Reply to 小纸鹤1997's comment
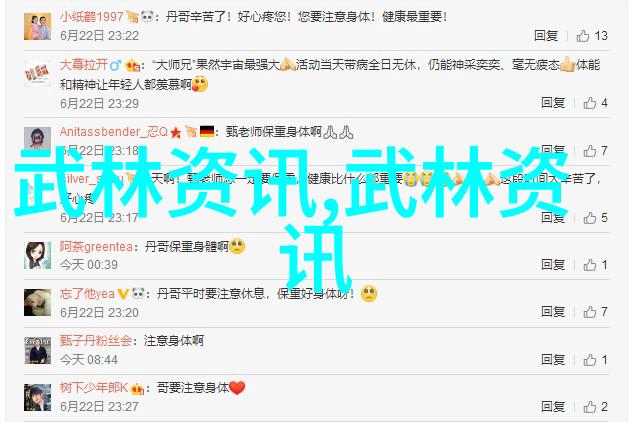Image resolution: width=630 pixels, height=422 pixels. click(x=546, y=36)
